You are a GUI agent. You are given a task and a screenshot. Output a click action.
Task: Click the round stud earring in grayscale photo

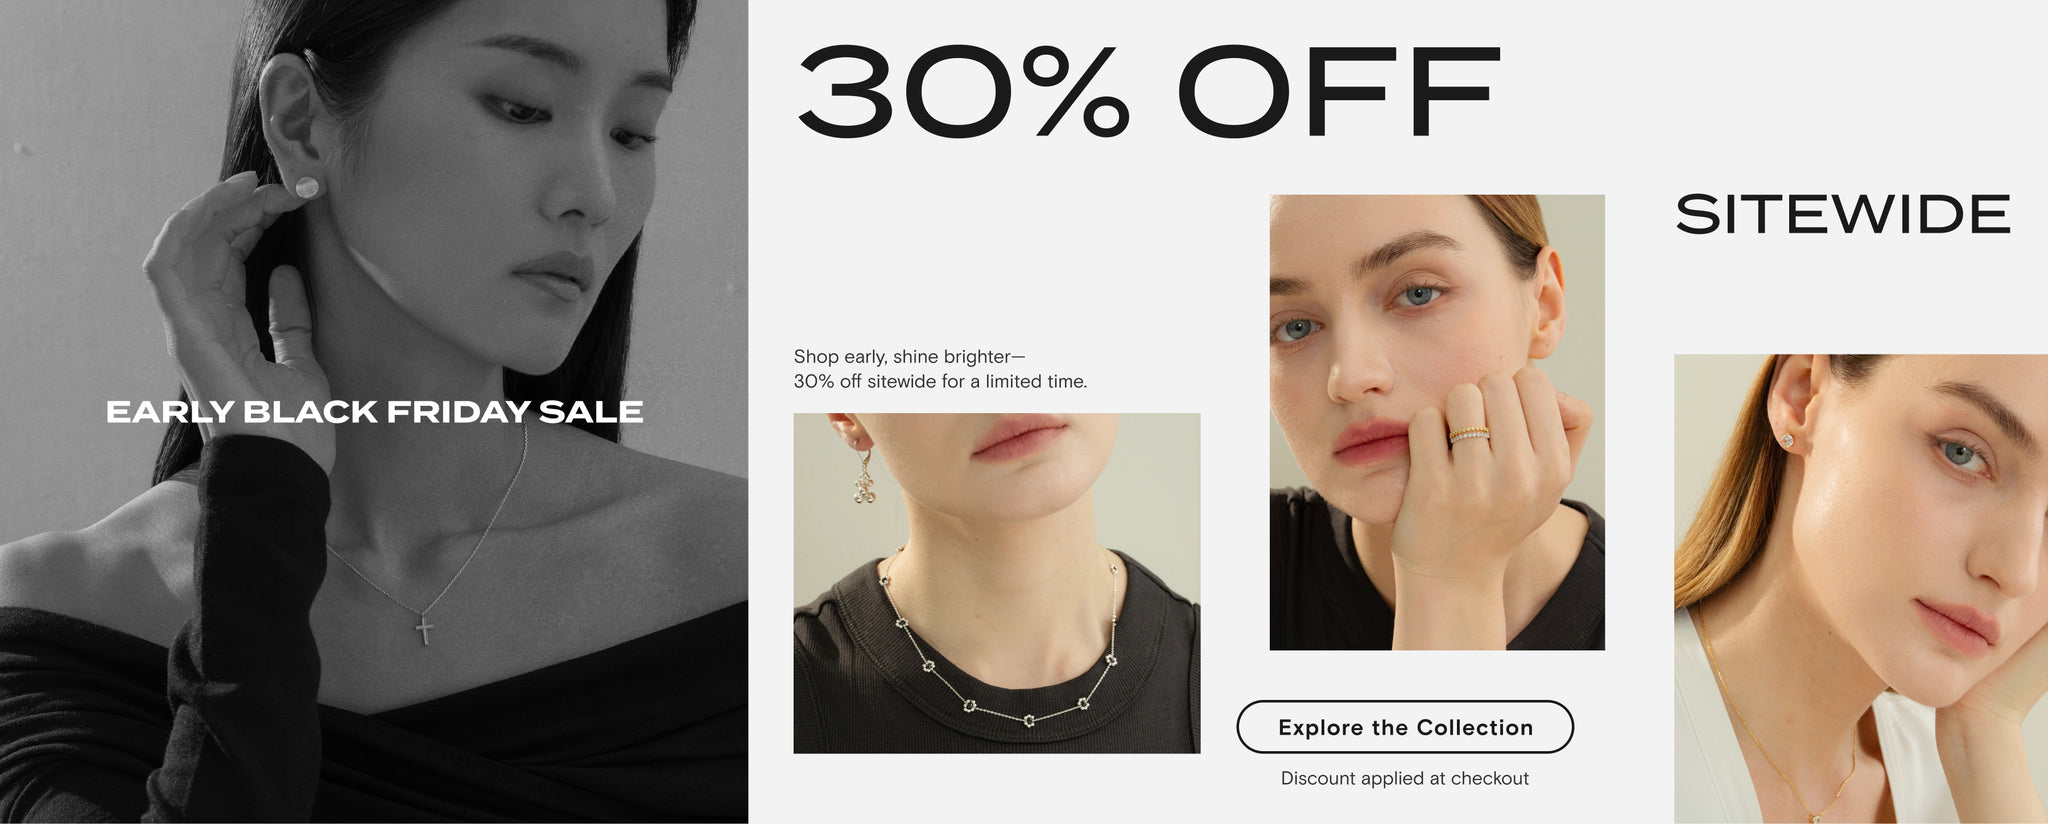(306, 187)
